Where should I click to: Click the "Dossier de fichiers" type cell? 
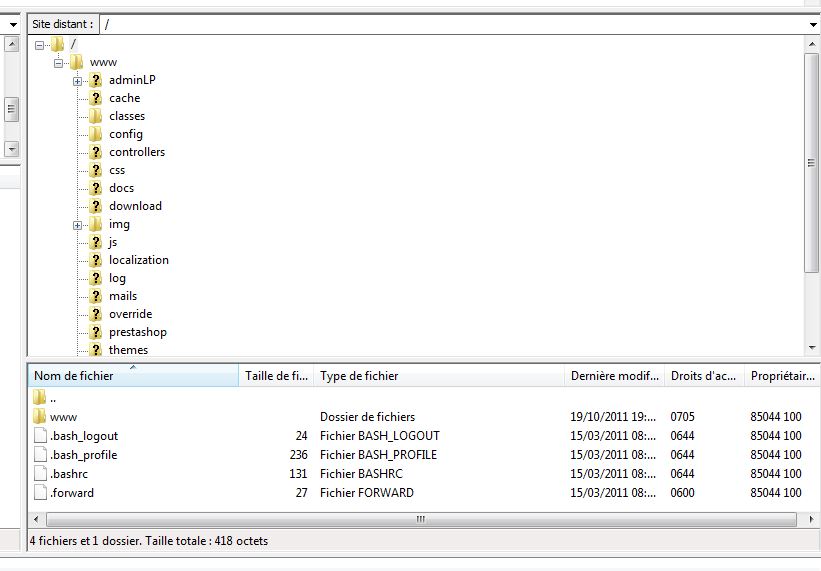(368, 417)
